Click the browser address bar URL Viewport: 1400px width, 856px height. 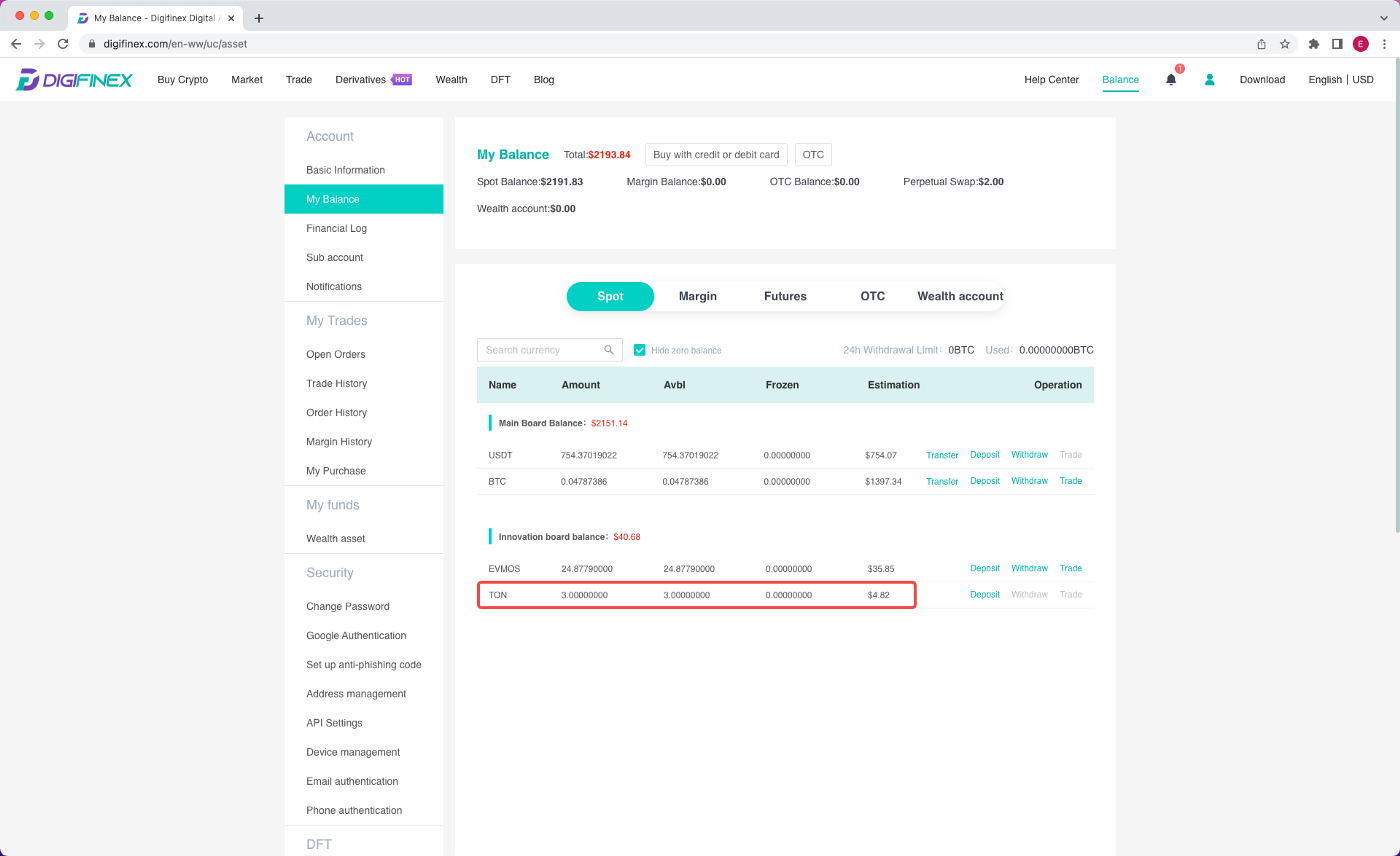click(x=175, y=44)
